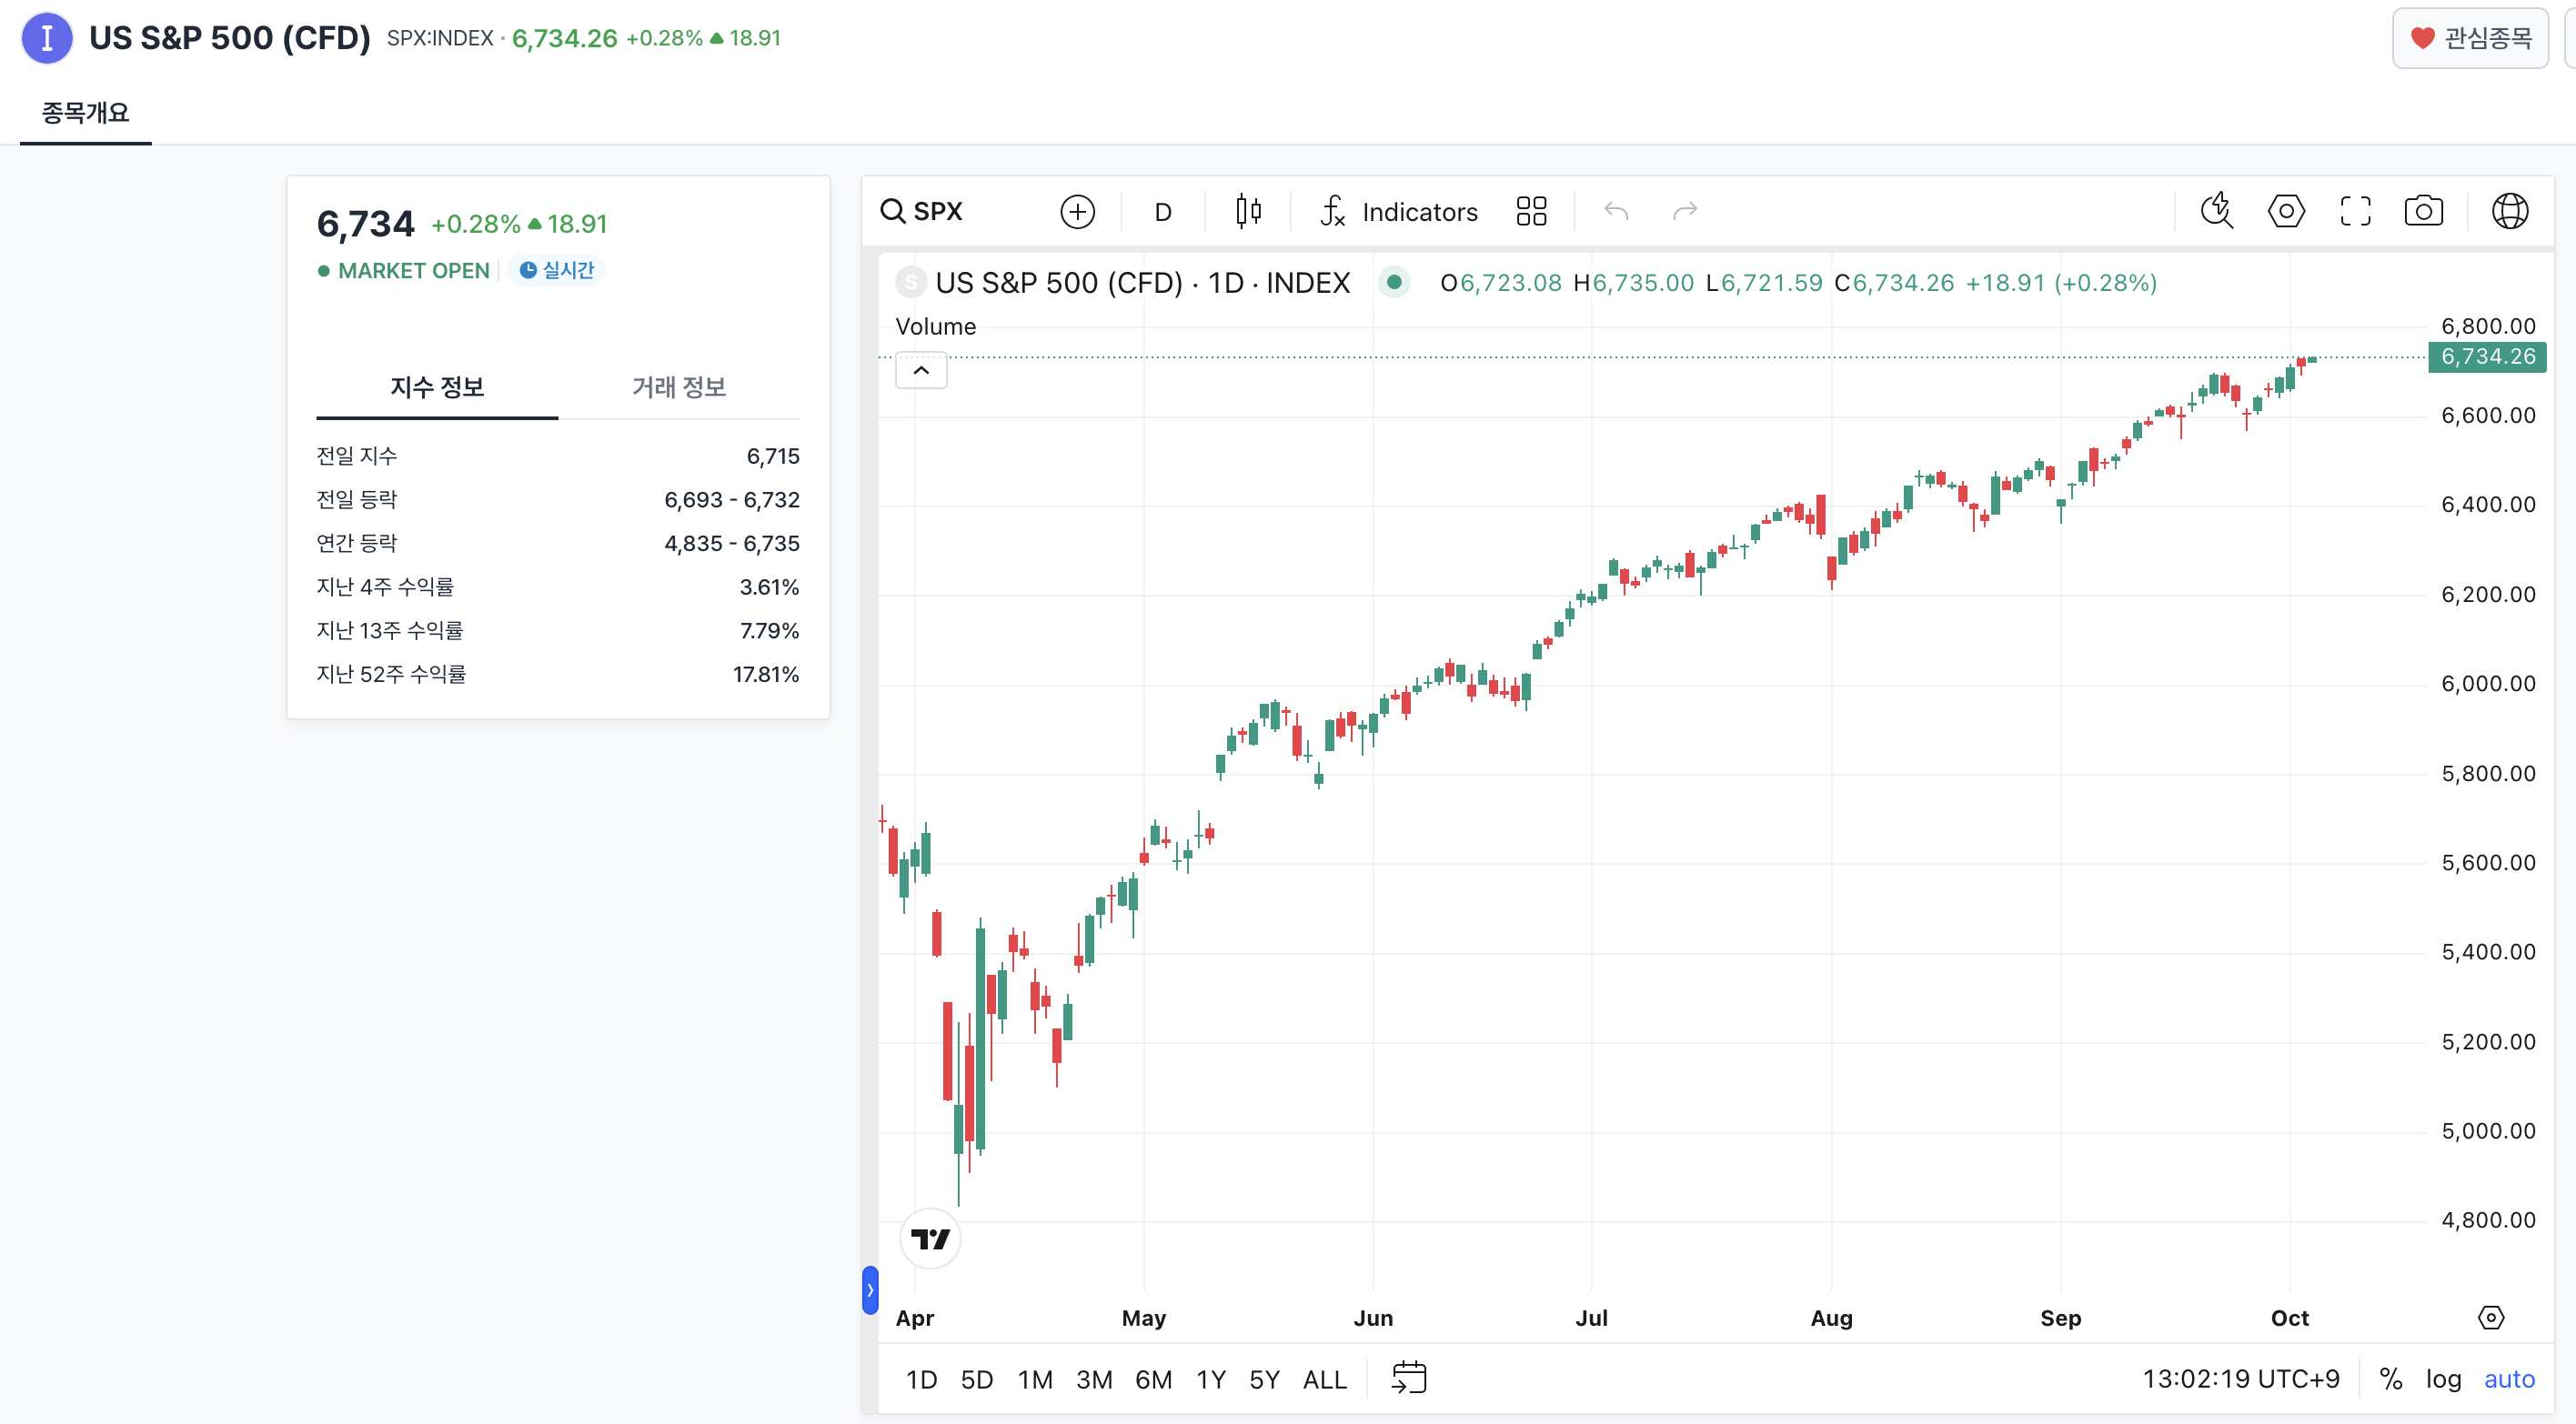Click the MARKET OPEN status text
Image resolution: width=2576 pixels, height=1424 pixels.
click(414, 271)
